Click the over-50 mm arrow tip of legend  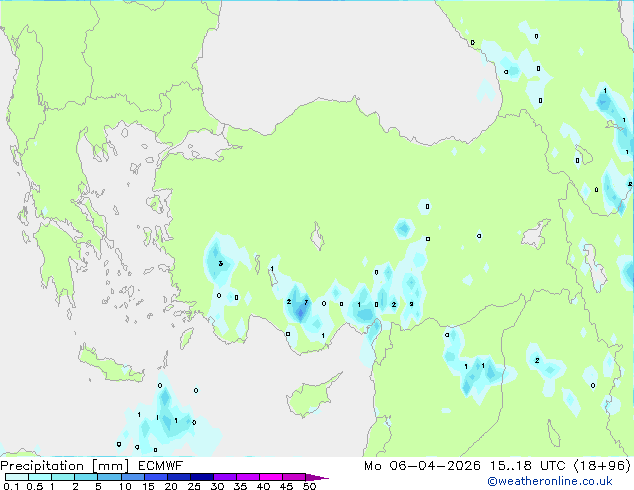pos(317,477)
